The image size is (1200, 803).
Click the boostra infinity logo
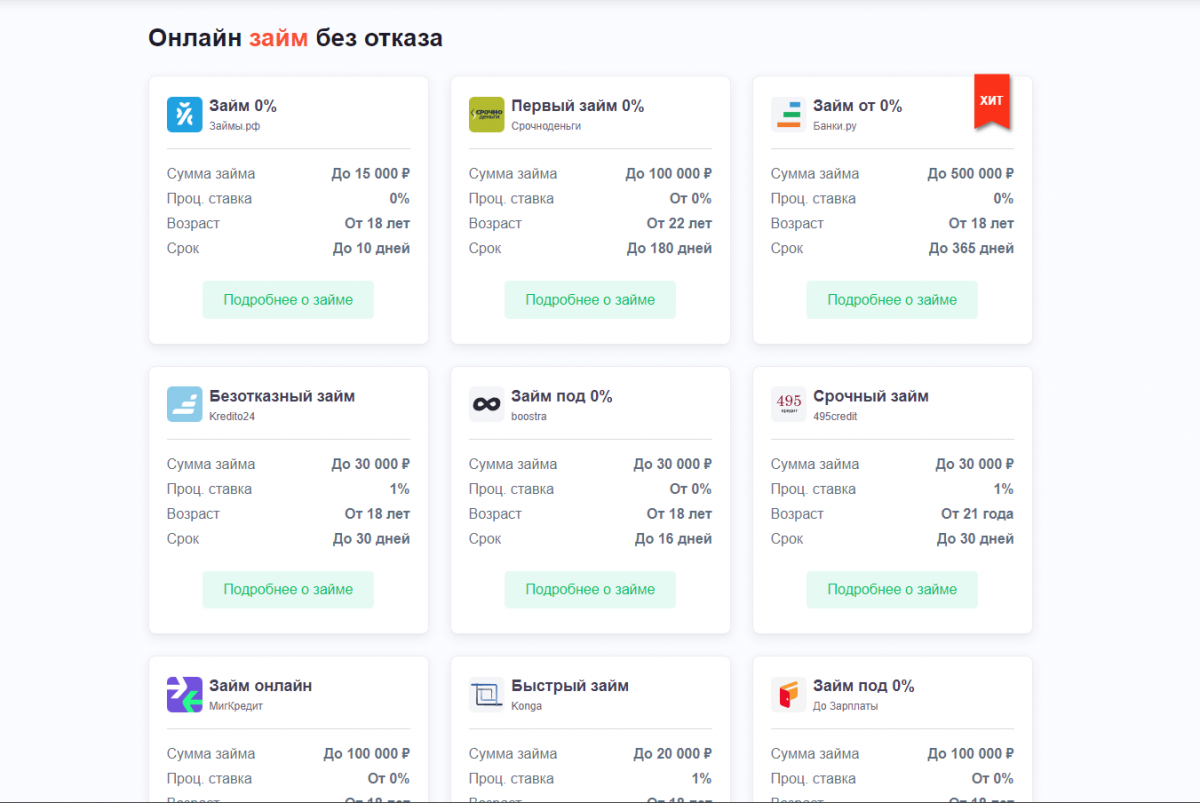pyautogui.click(x=486, y=405)
